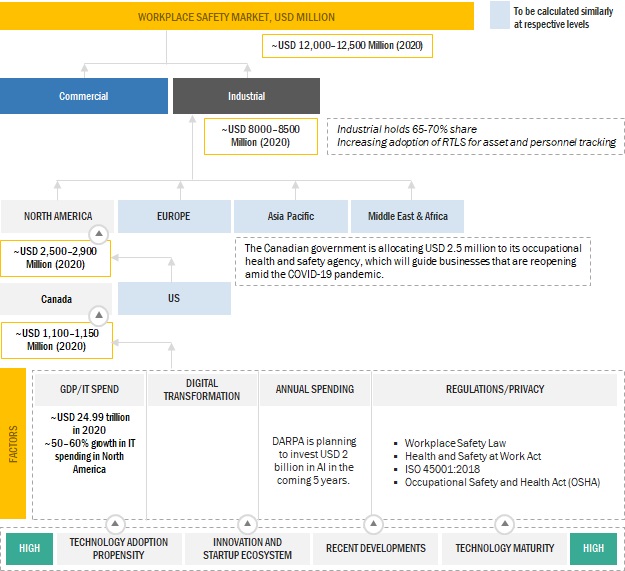Viewport: 625px width, 571px height.
Task: Click the arrow circle icon below North America
Action: (98, 234)
